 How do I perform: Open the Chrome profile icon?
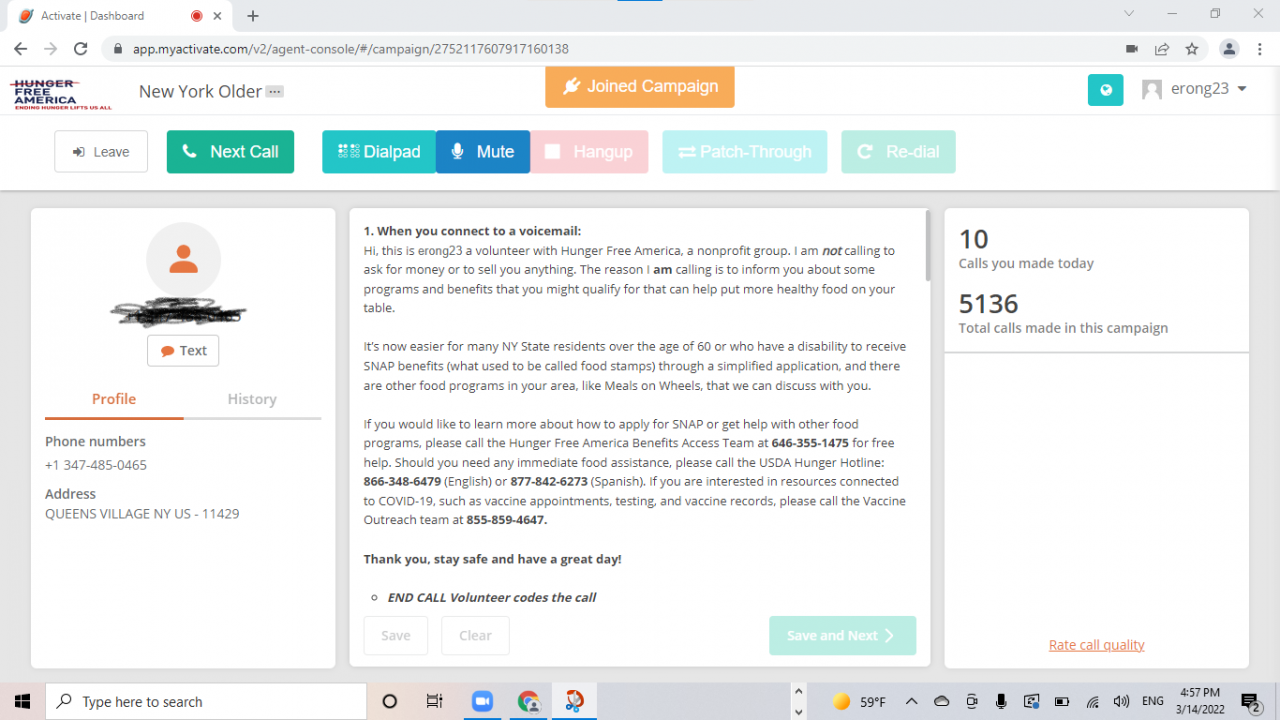coord(1229,48)
